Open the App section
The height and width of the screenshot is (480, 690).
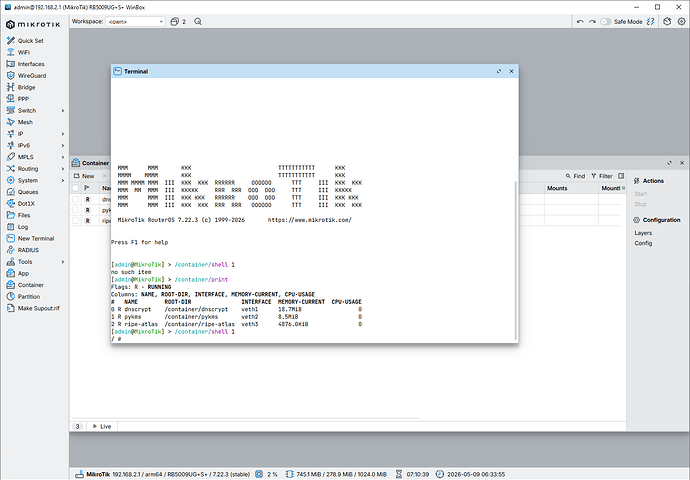click(18, 273)
